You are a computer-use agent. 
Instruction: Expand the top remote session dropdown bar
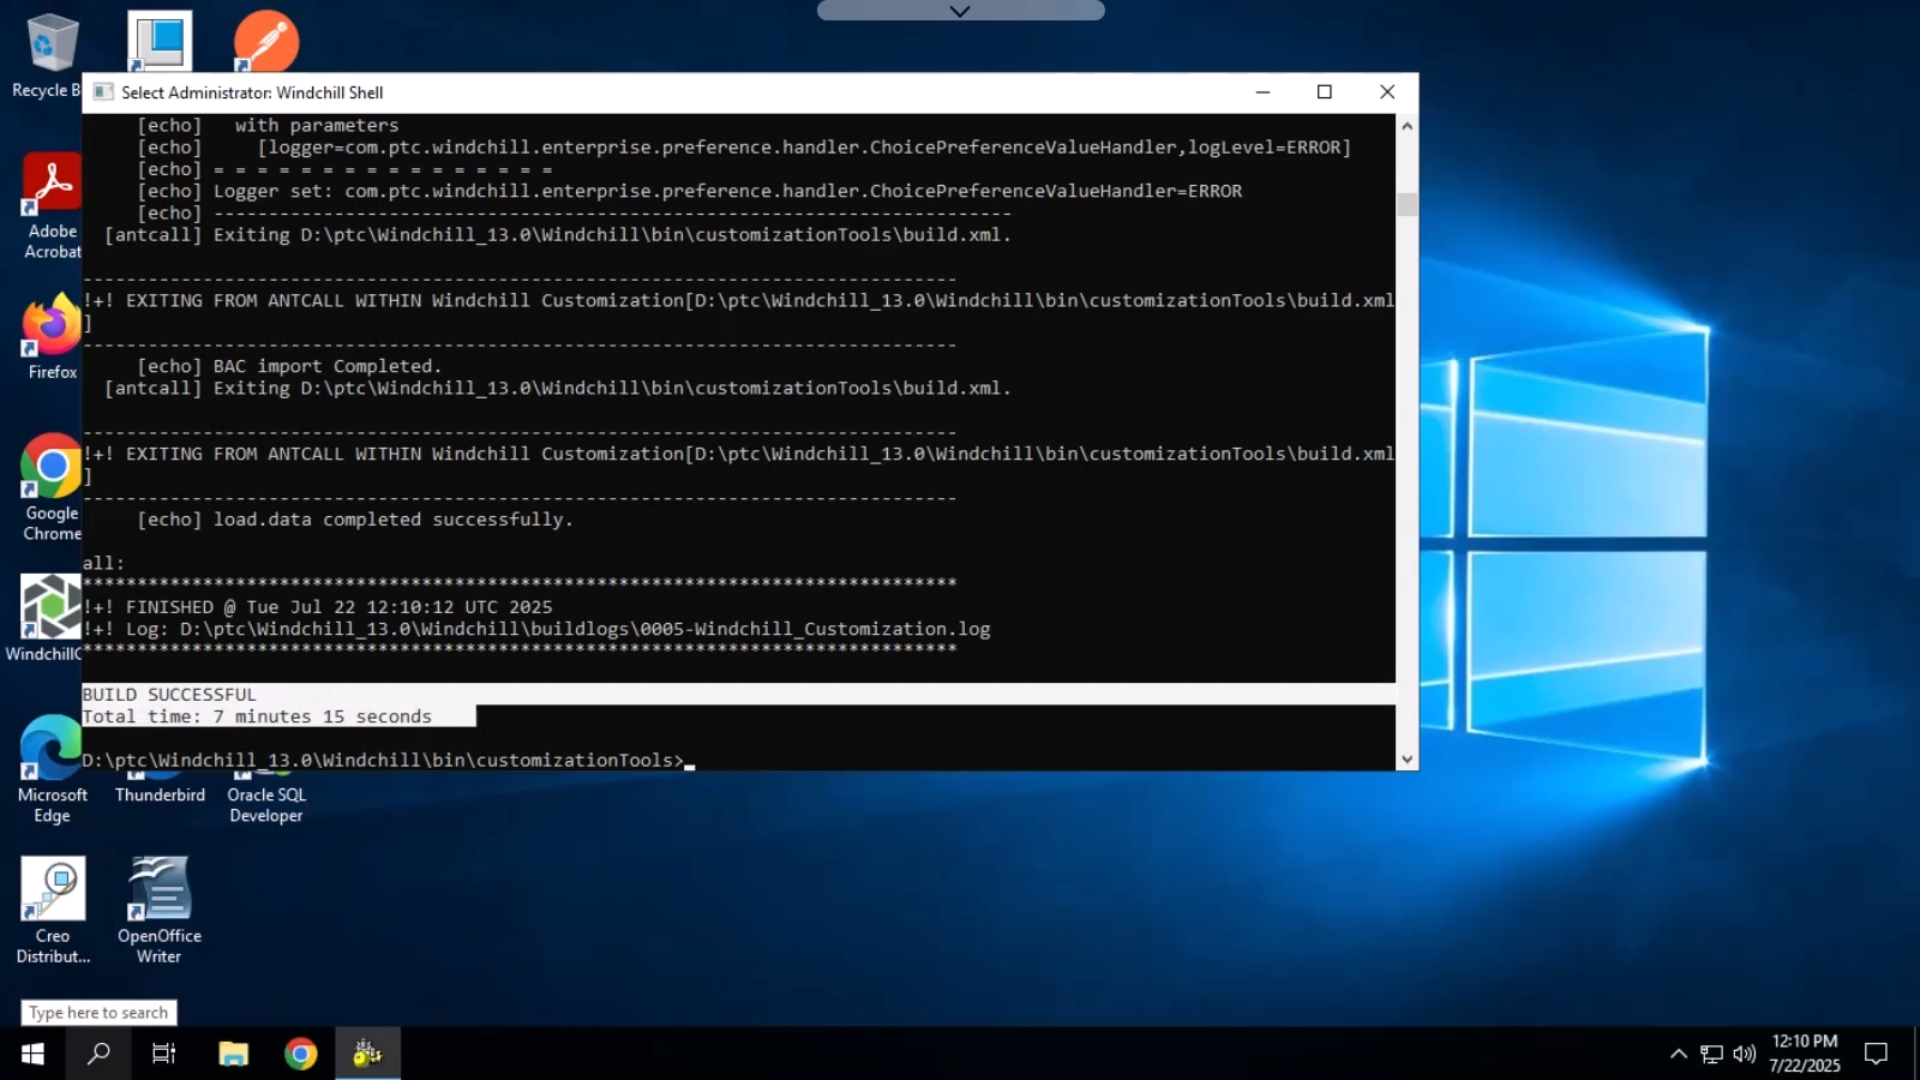(960, 11)
